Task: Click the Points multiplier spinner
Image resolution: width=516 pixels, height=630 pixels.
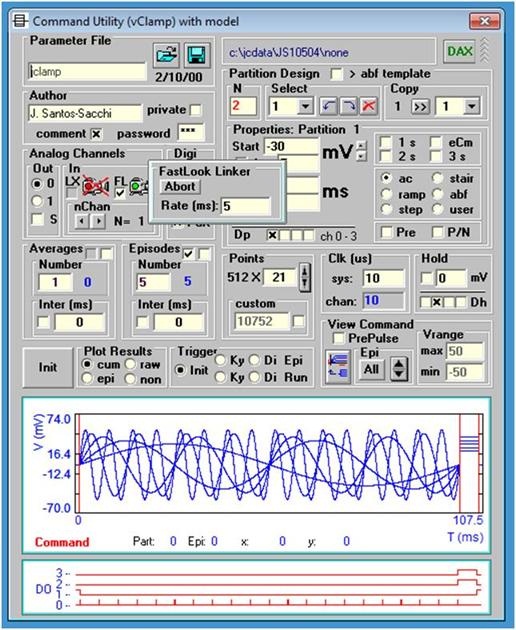Action: coord(305,277)
